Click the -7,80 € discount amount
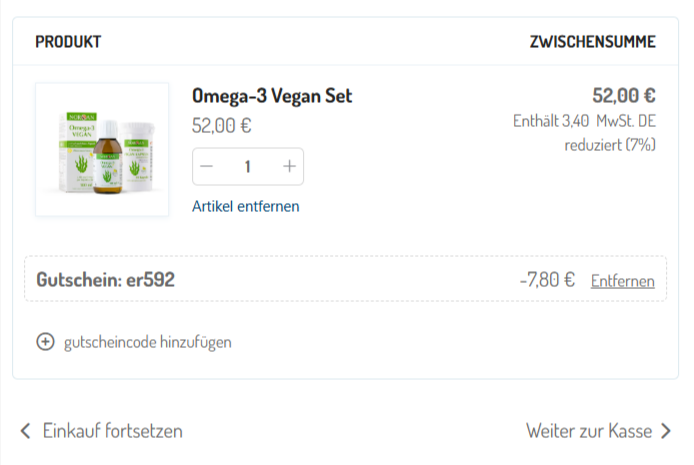The height and width of the screenshot is (465, 694). (547, 280)
